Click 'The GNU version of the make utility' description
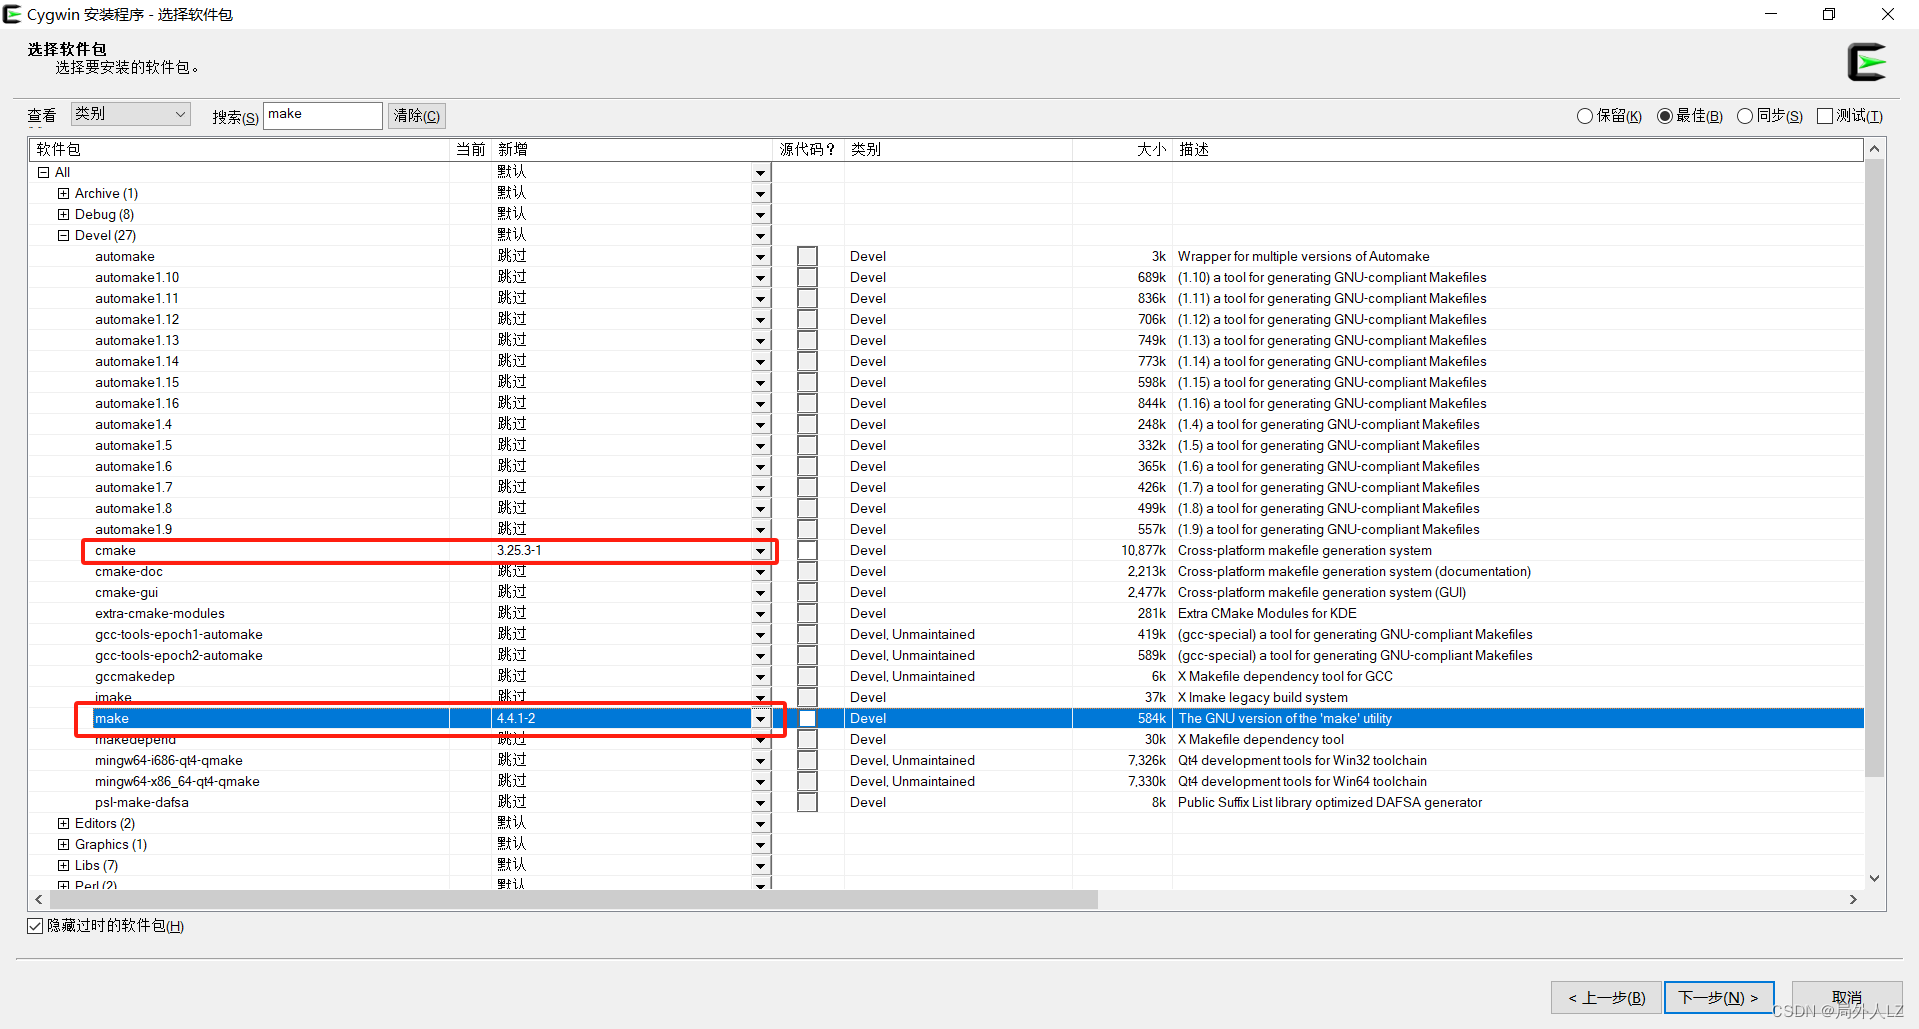The image size is (1919, 1029). (x=1285, y=719)
